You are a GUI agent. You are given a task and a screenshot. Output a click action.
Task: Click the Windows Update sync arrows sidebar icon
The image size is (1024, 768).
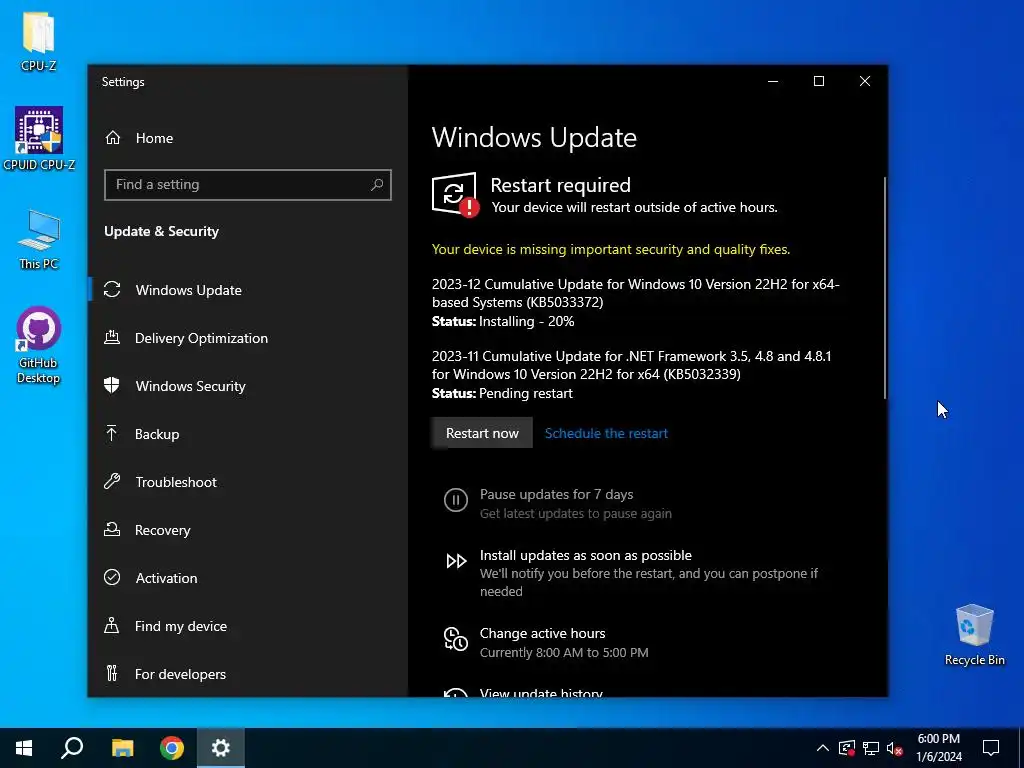pos(112,289)
